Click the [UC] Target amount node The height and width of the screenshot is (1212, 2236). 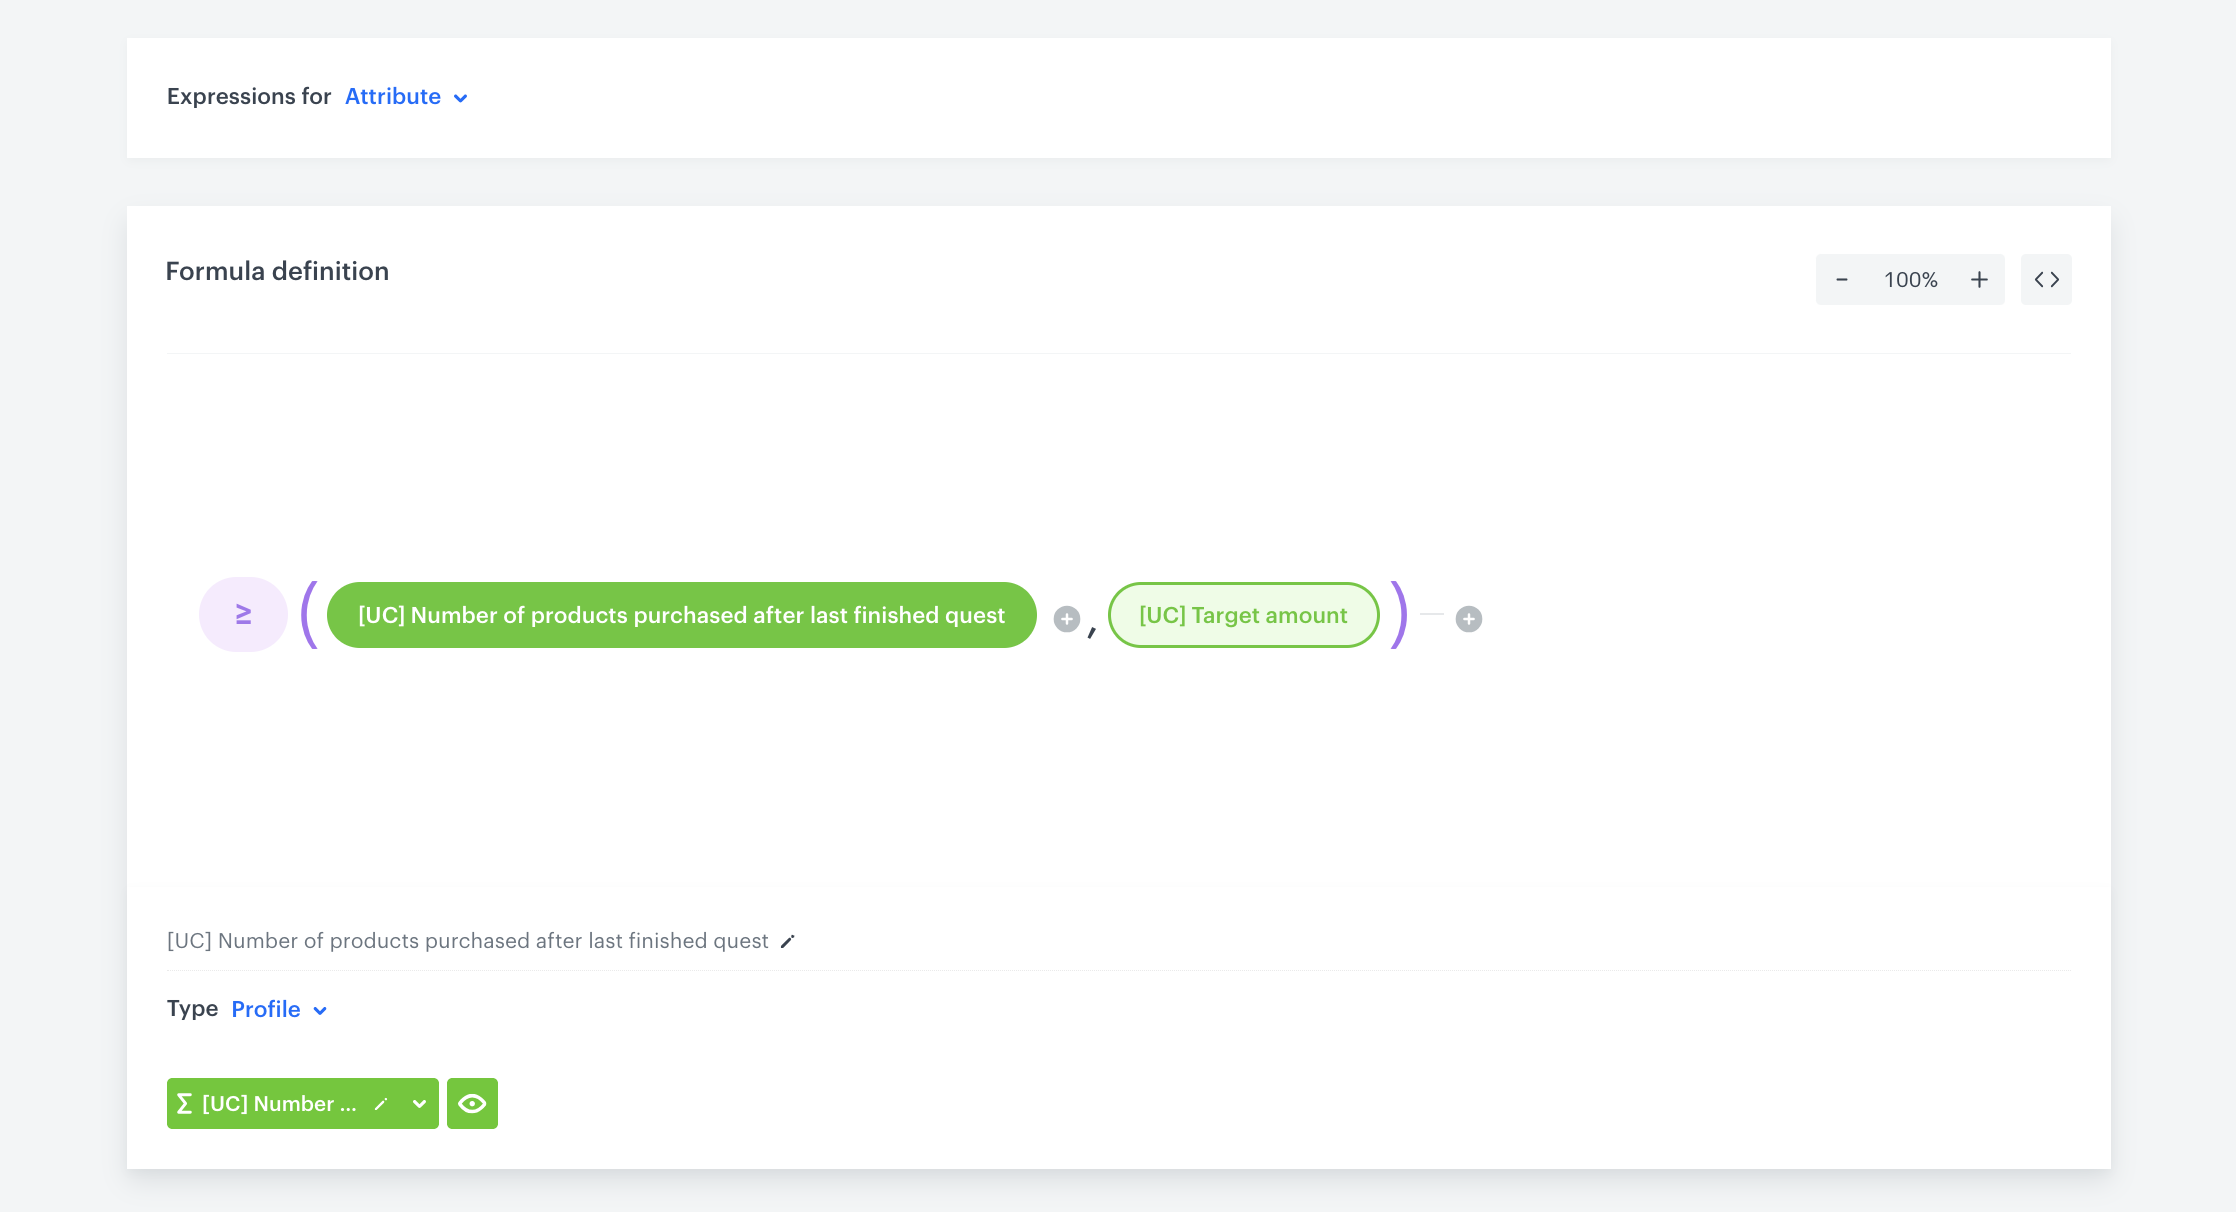(x=1242, y=613)
